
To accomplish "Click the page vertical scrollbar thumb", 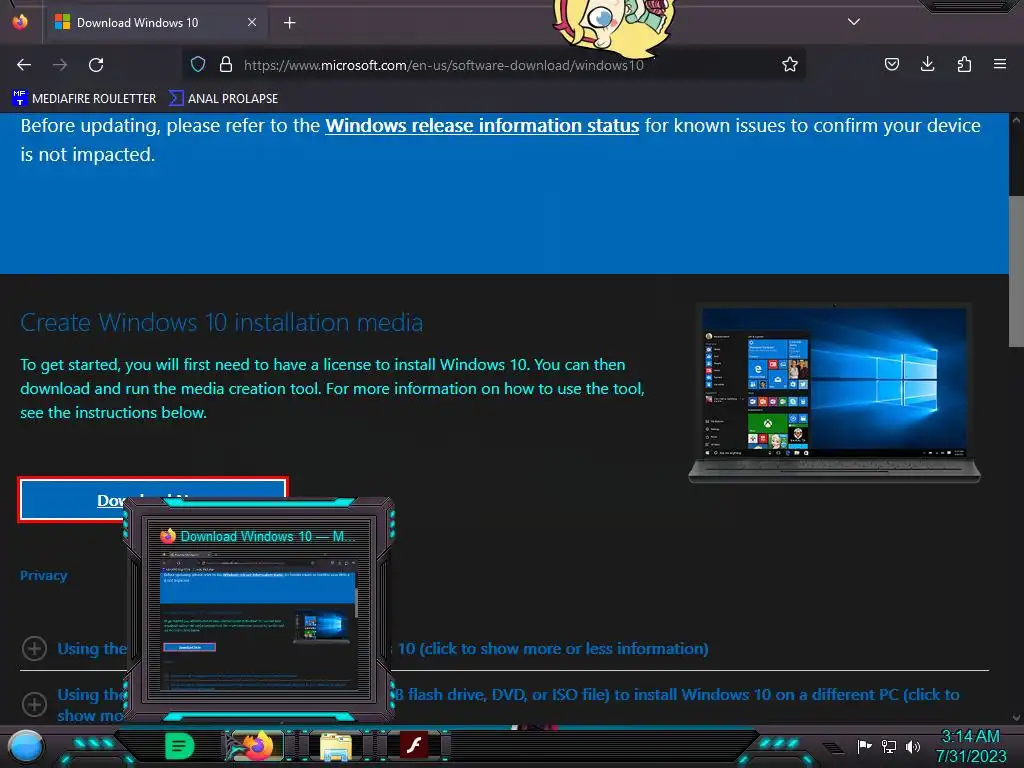I will [x=1016, y=270].
